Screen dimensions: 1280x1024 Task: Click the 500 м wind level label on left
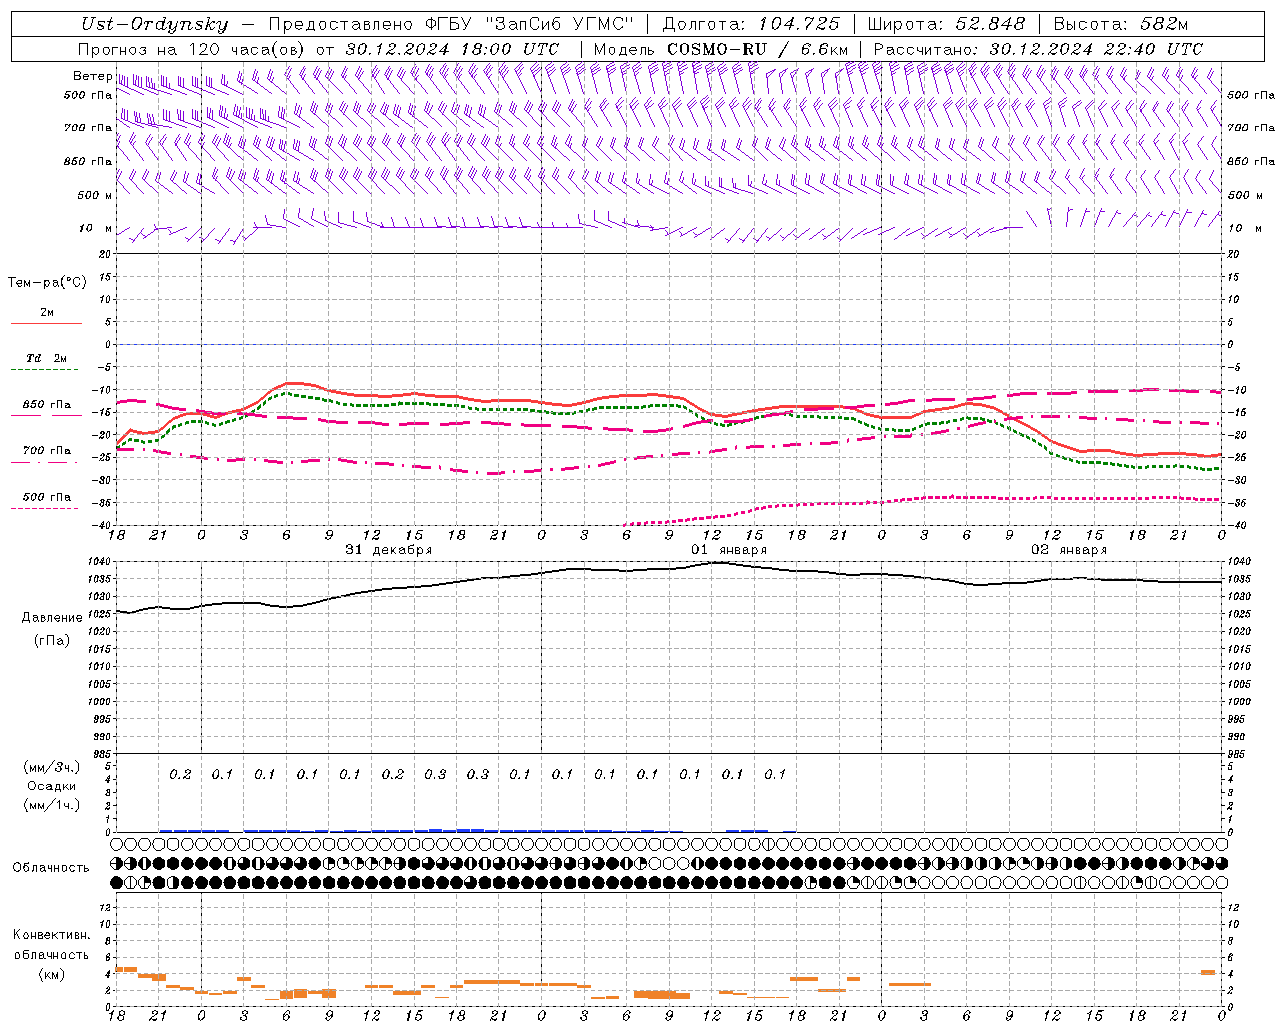[95, 195]
